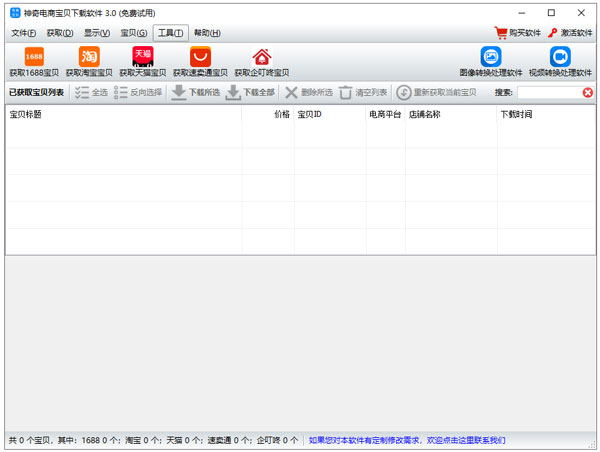Sort by 价格 column header
600x452 pixels.
point(268,114)
